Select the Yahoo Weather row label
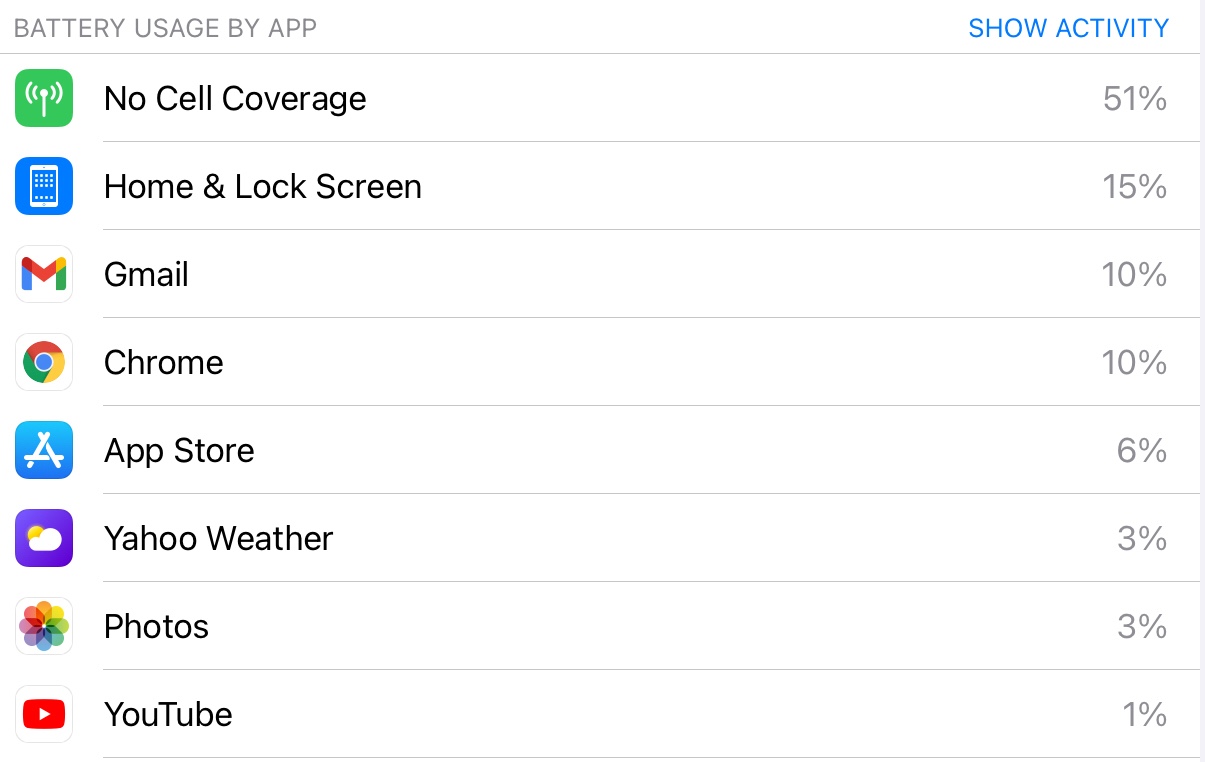 [218, 538]
